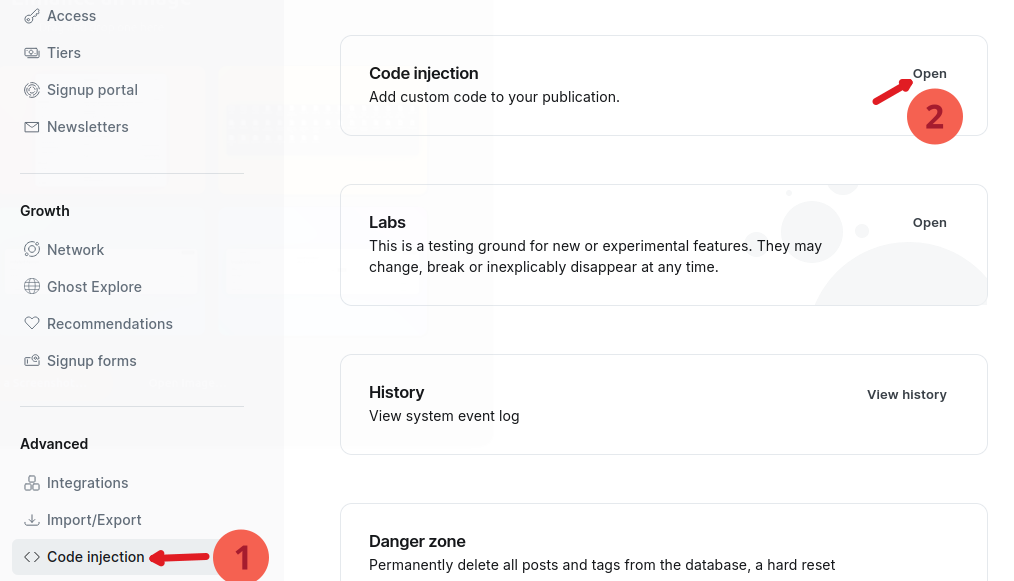Select the Danger zone heading

tap(417, 541)
